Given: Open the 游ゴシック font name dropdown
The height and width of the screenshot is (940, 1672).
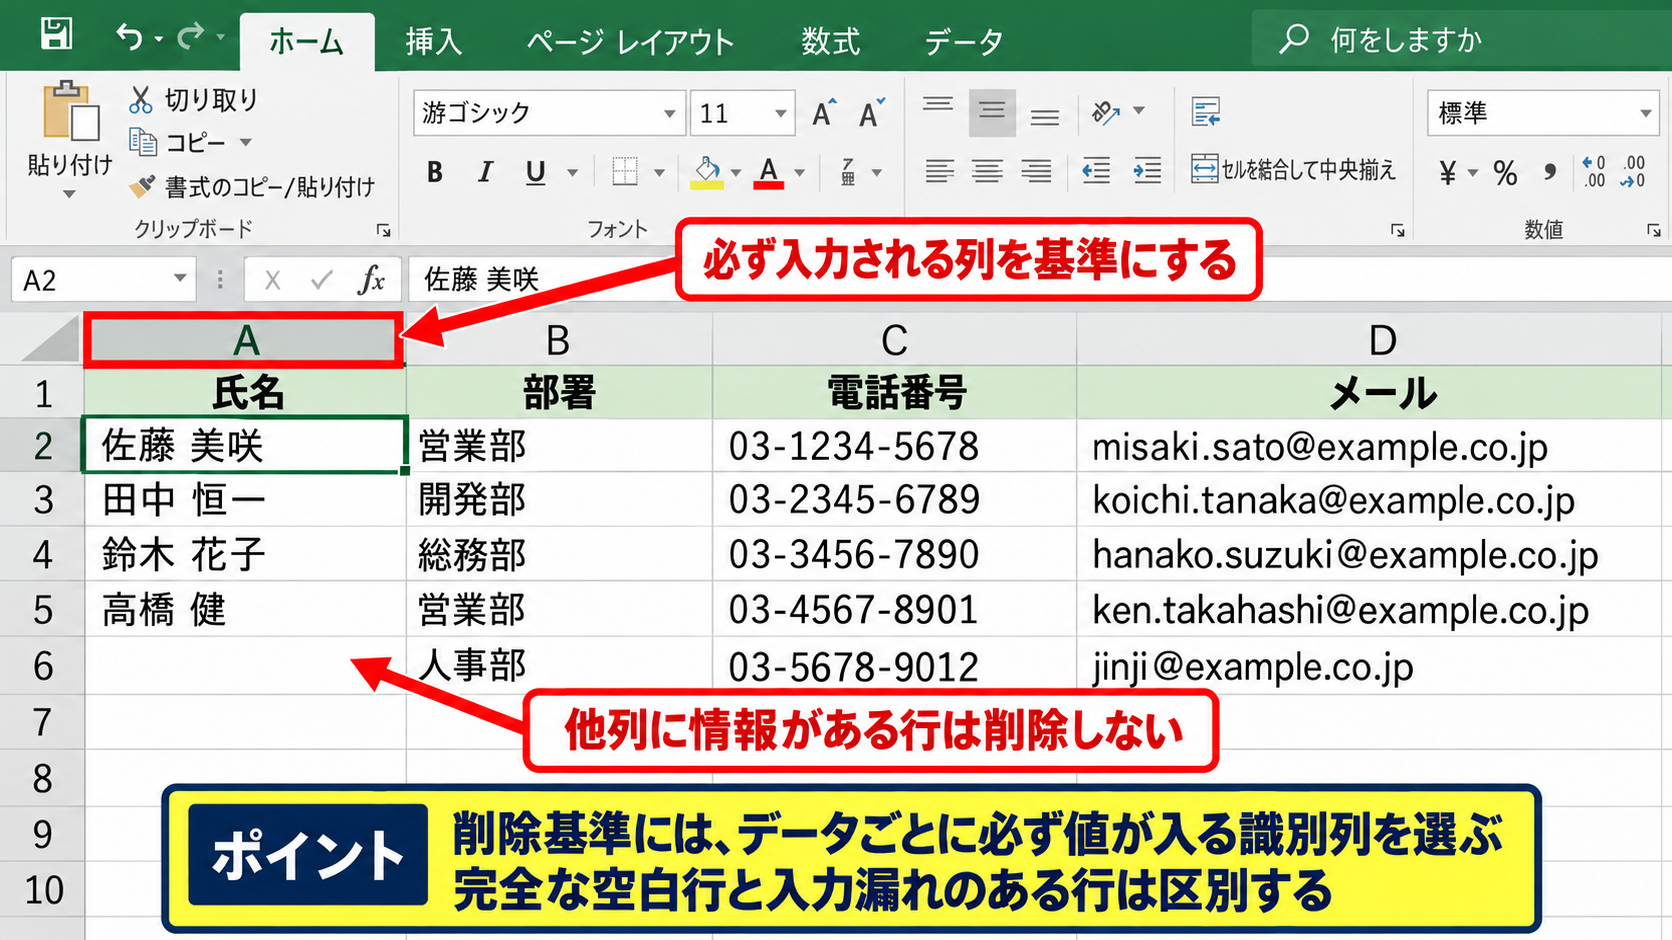Looking at the screenshot, I should 669,114.
